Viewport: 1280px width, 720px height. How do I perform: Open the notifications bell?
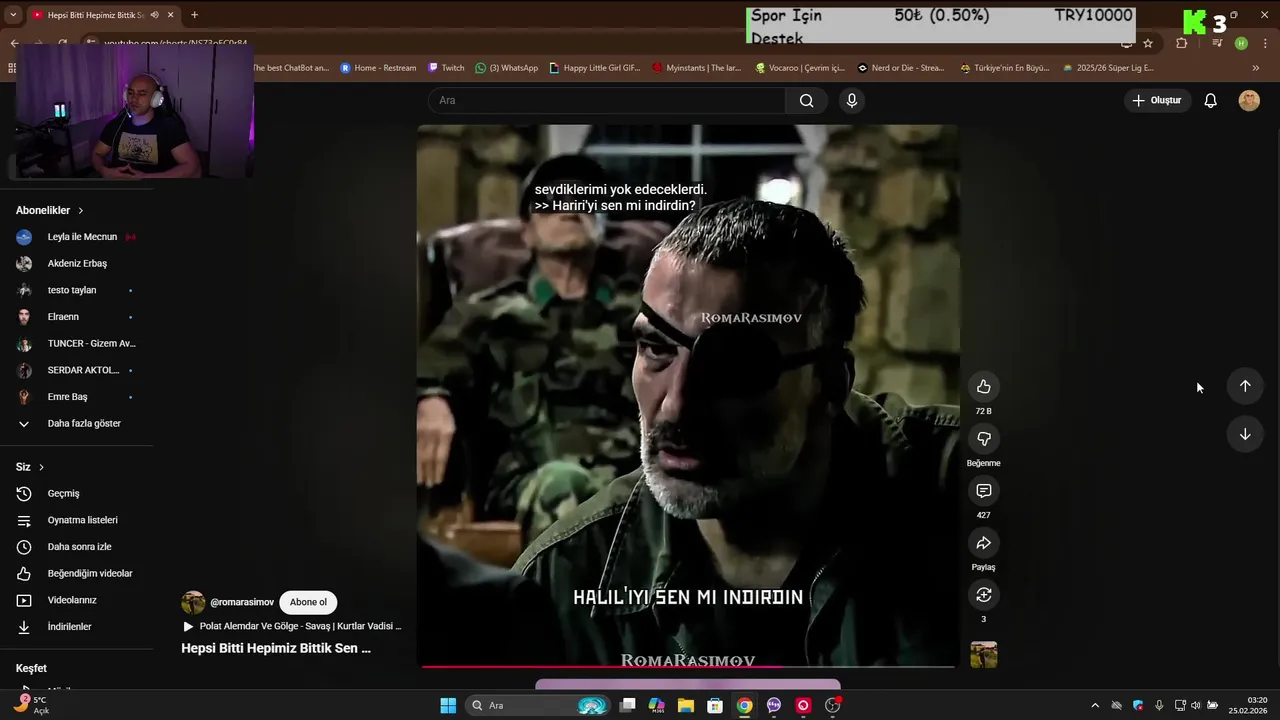(1210, 100)
